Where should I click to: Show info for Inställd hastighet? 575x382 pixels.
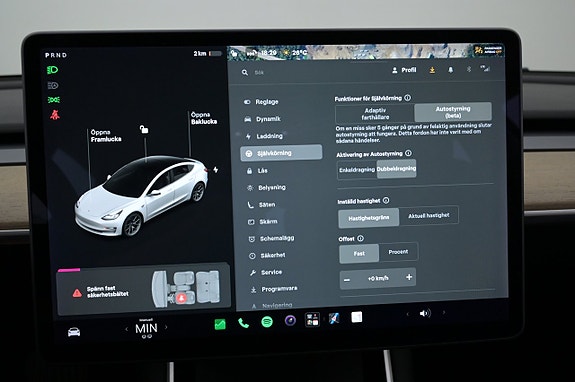(x=386, y=201)
